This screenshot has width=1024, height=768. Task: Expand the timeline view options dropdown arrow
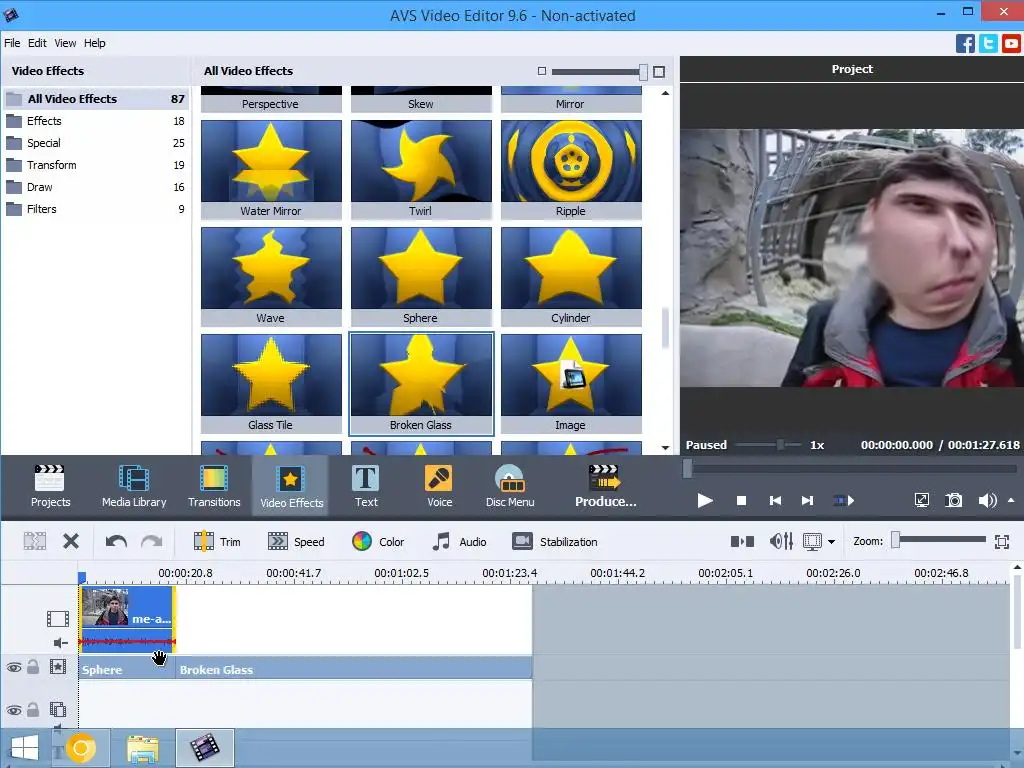tap(831, 541)
